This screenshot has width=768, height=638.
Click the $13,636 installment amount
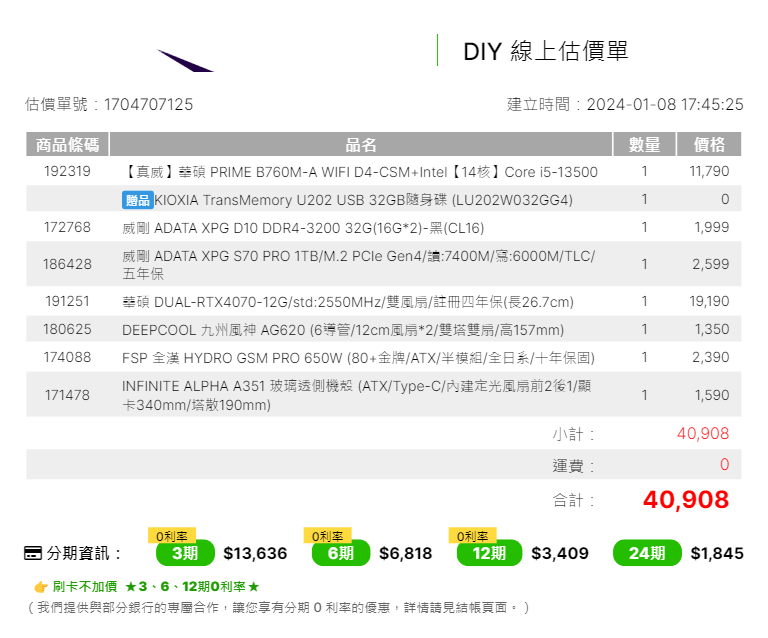255,553
